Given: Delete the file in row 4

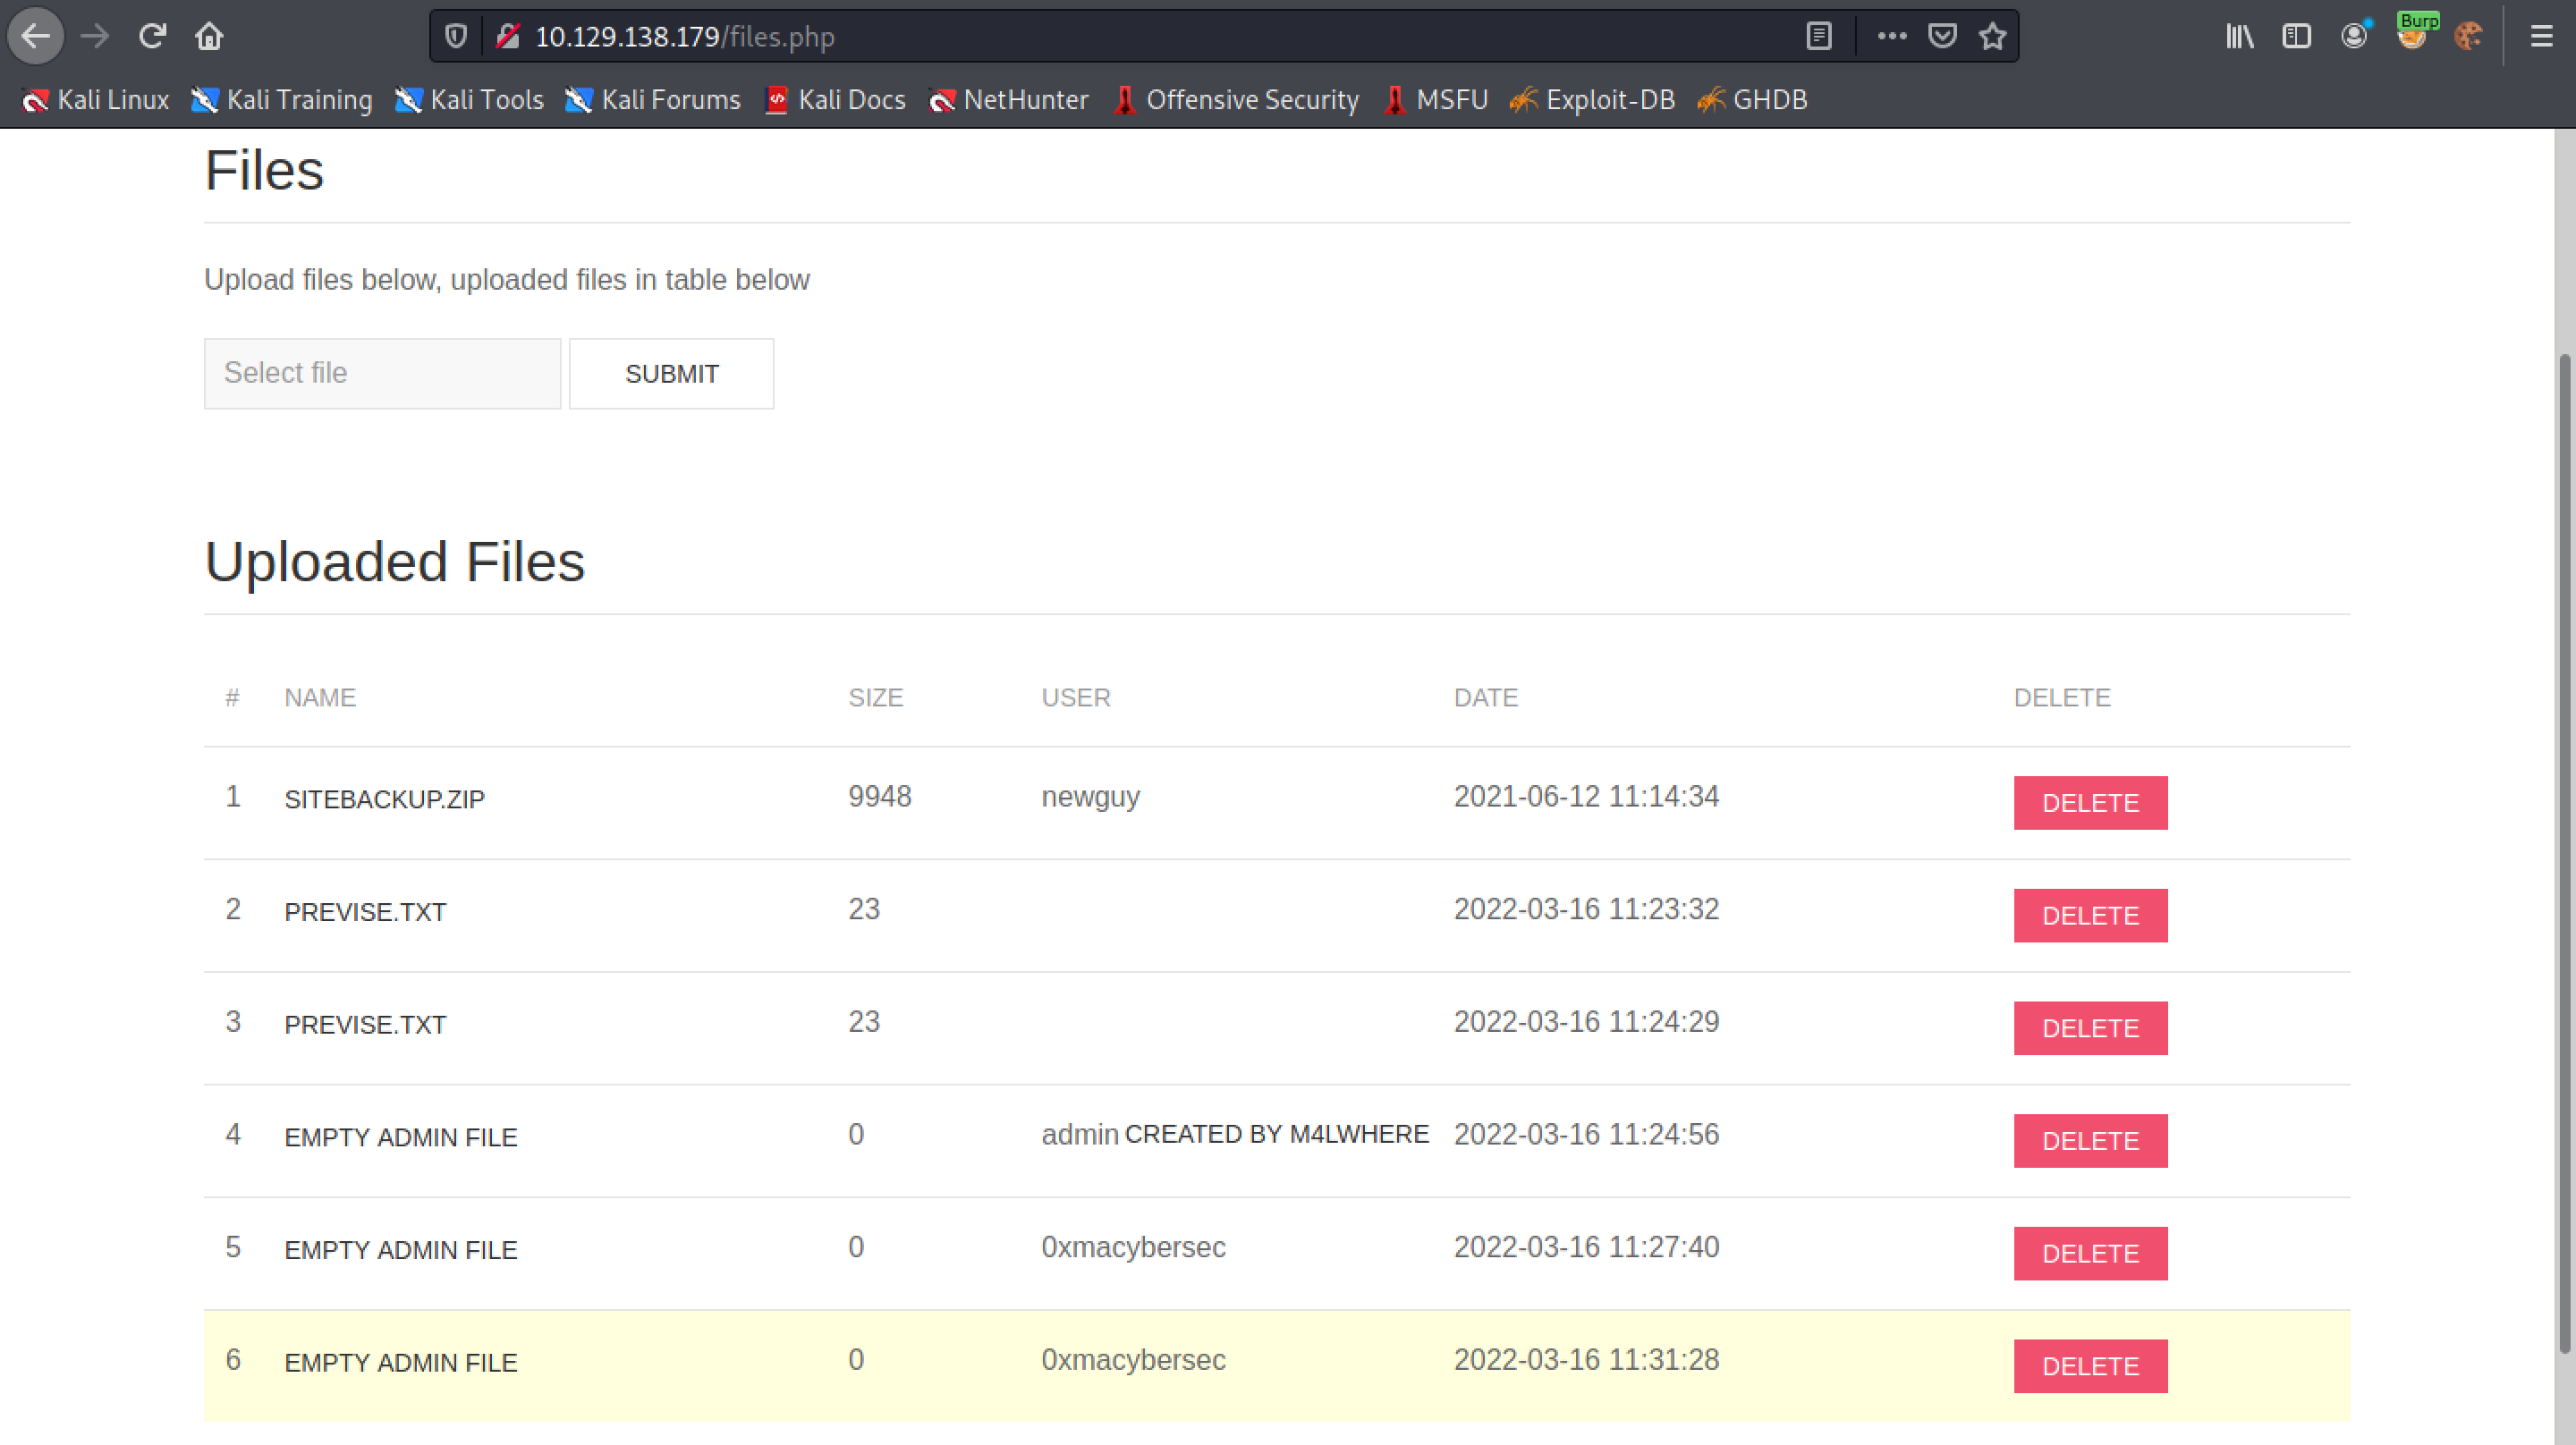Looking at the screenshot, I should tap(2090, 1141).
